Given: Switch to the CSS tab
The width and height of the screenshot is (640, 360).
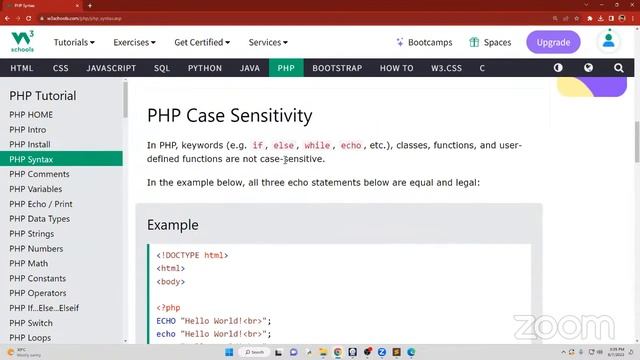Looking at the screenshot, I should point(60,68).
